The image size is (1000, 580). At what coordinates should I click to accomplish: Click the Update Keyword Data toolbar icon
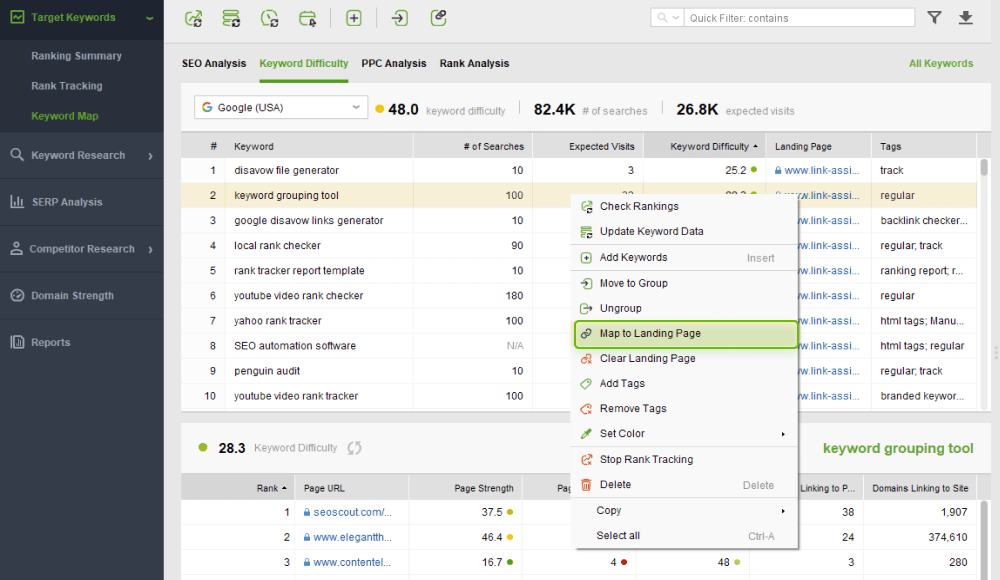(x=231, y=18)
